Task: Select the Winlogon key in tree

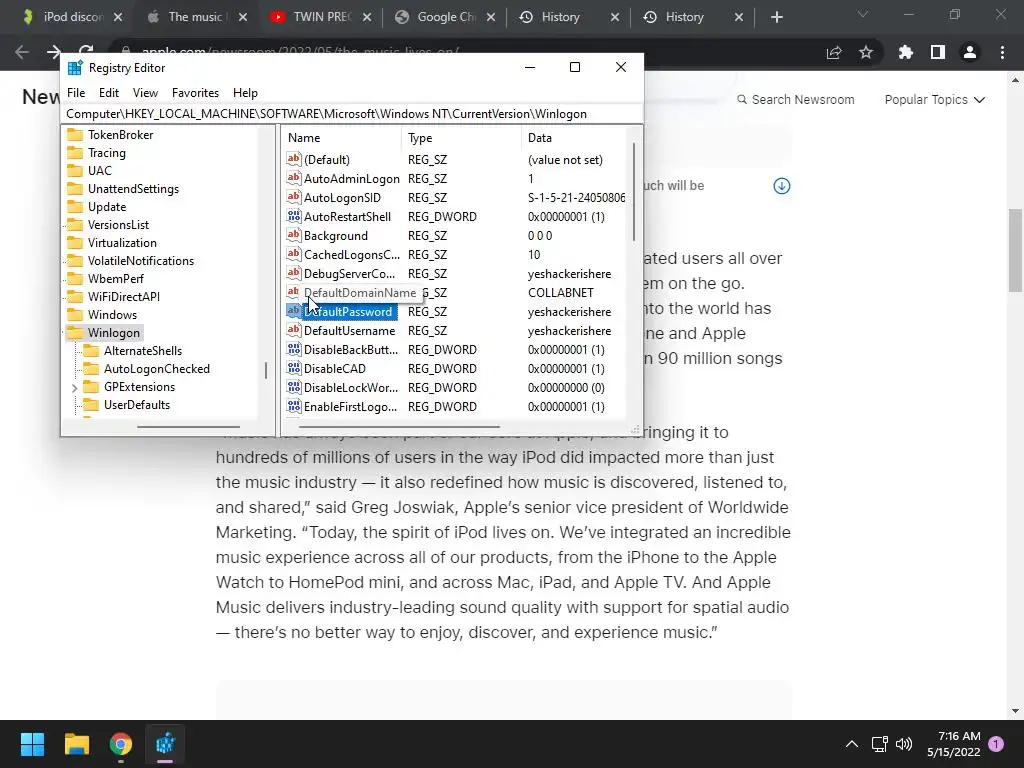Action: coord(114,333)
